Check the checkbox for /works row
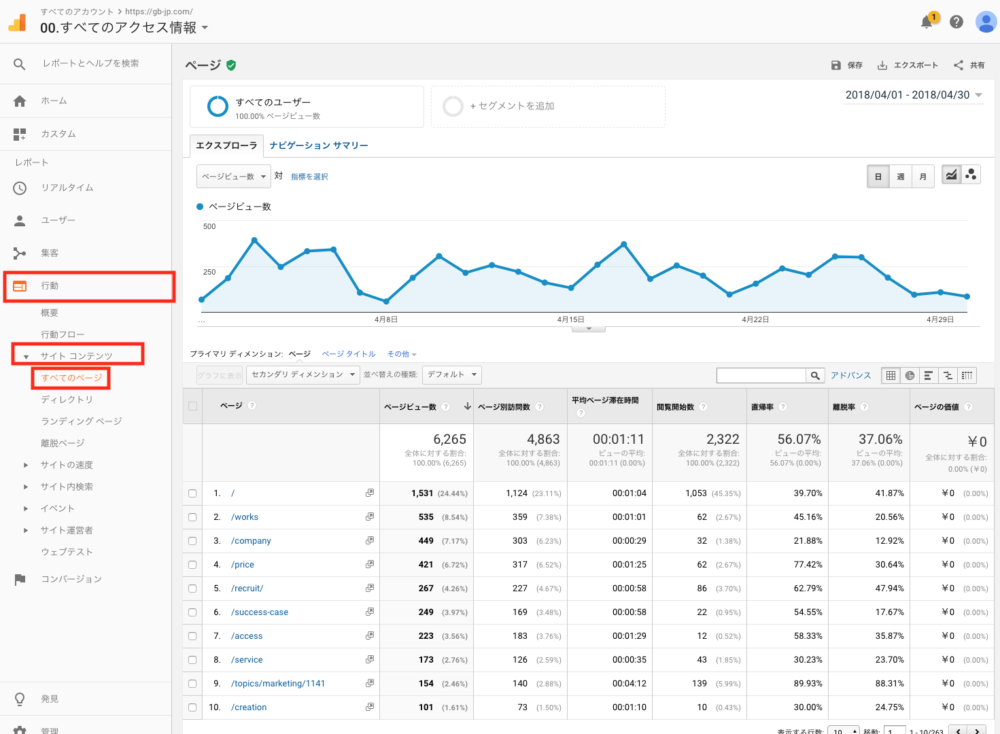Screen dimensions: 1000x734 [193, 517]
